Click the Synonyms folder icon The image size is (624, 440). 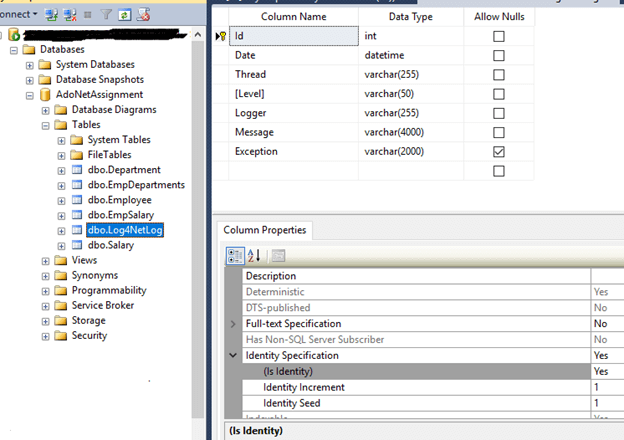(x=60, y=275)
